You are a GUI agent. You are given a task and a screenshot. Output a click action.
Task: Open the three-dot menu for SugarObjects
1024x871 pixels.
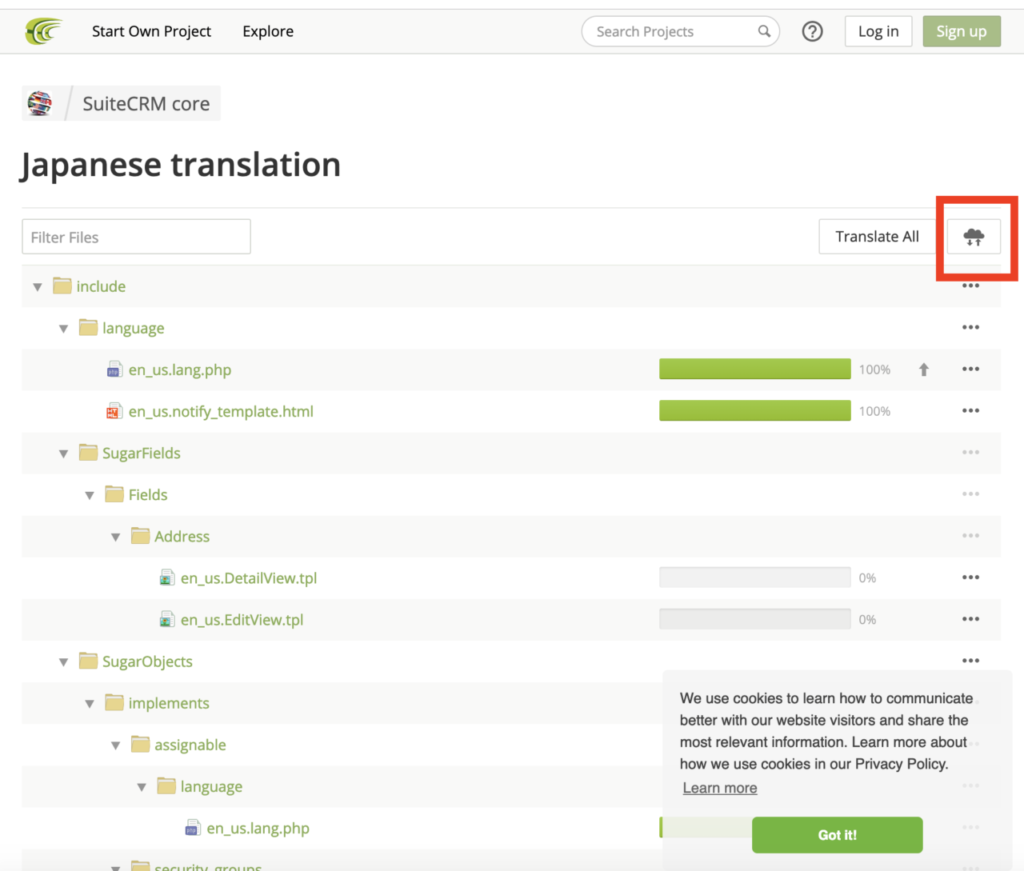970,661
